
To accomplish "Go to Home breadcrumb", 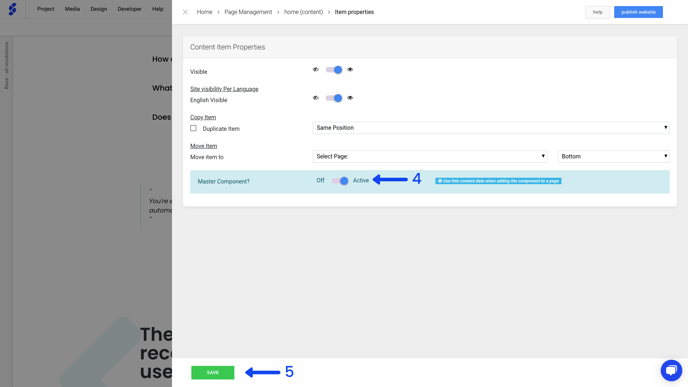I will click(x=204, y=12).
